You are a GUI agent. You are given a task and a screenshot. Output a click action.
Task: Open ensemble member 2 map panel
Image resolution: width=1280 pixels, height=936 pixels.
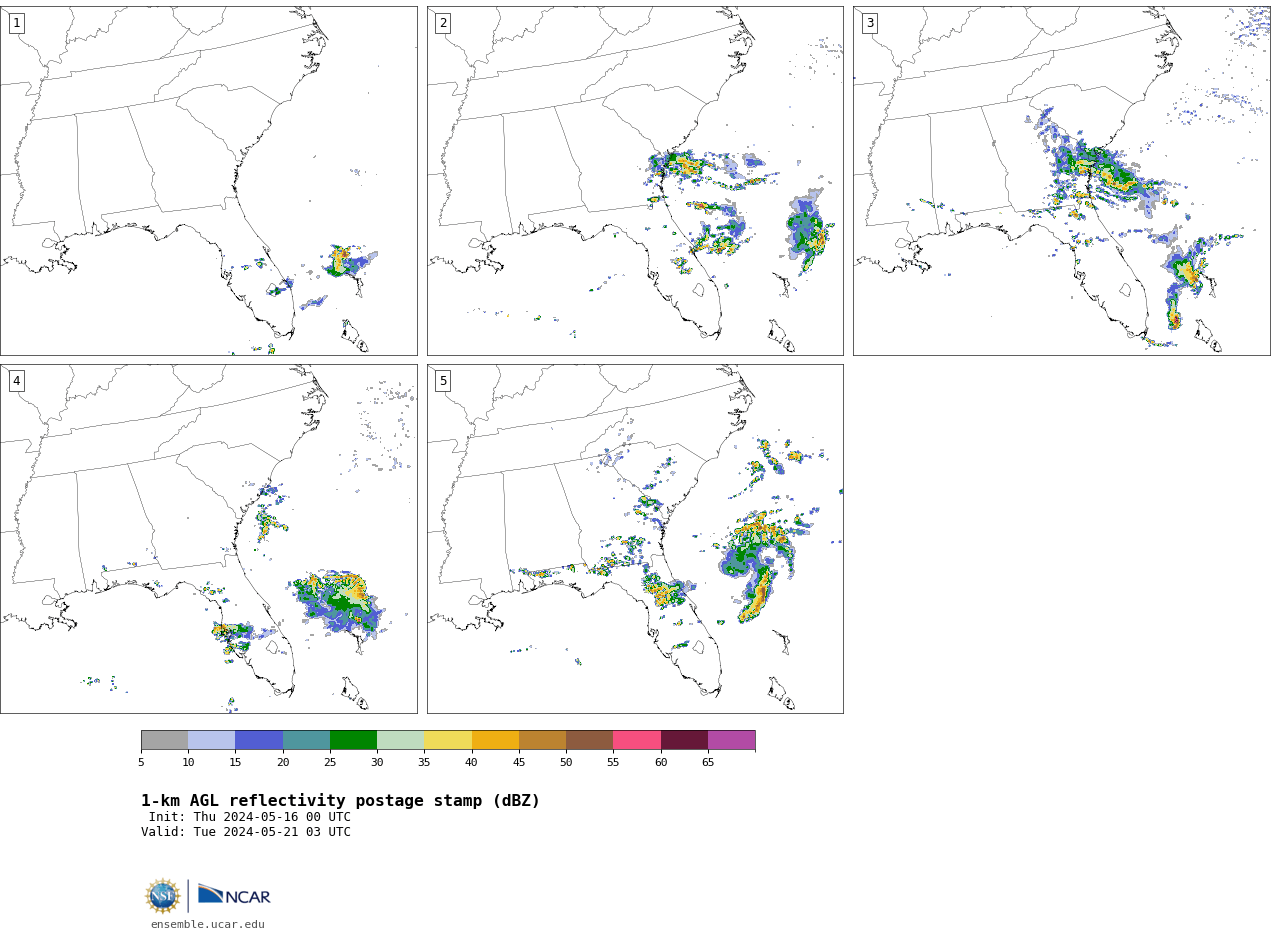click(x=635, y=181)
